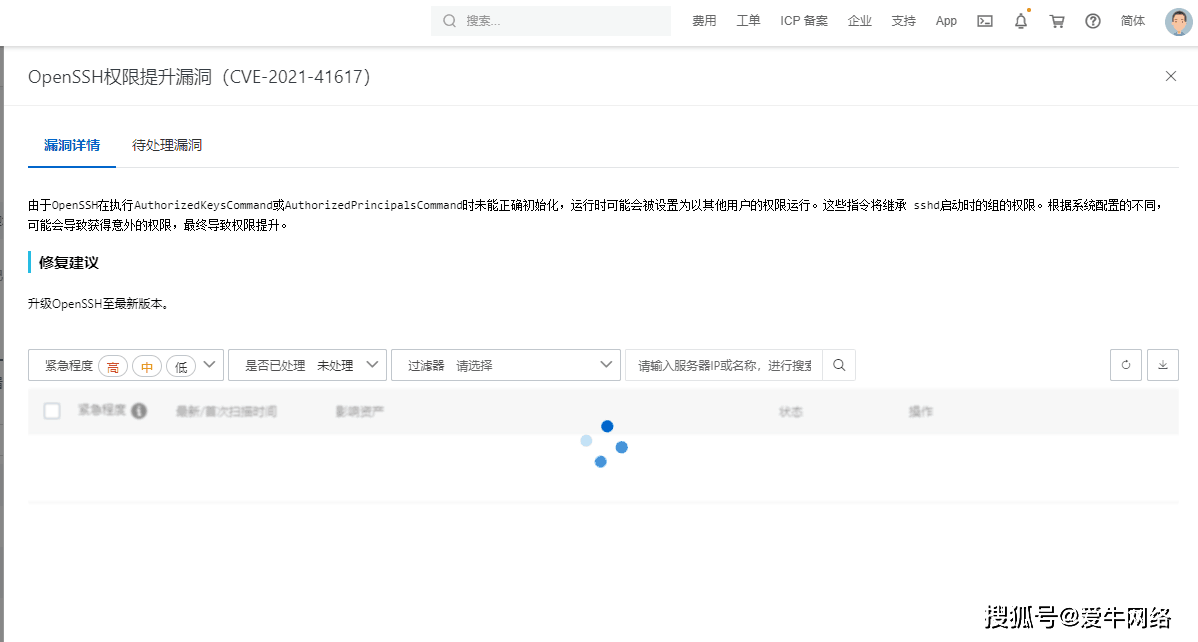The width and height of the screenshot is (1198, 642).
Task: Toggle the 高 urgency filter
Action: point(113,366)
